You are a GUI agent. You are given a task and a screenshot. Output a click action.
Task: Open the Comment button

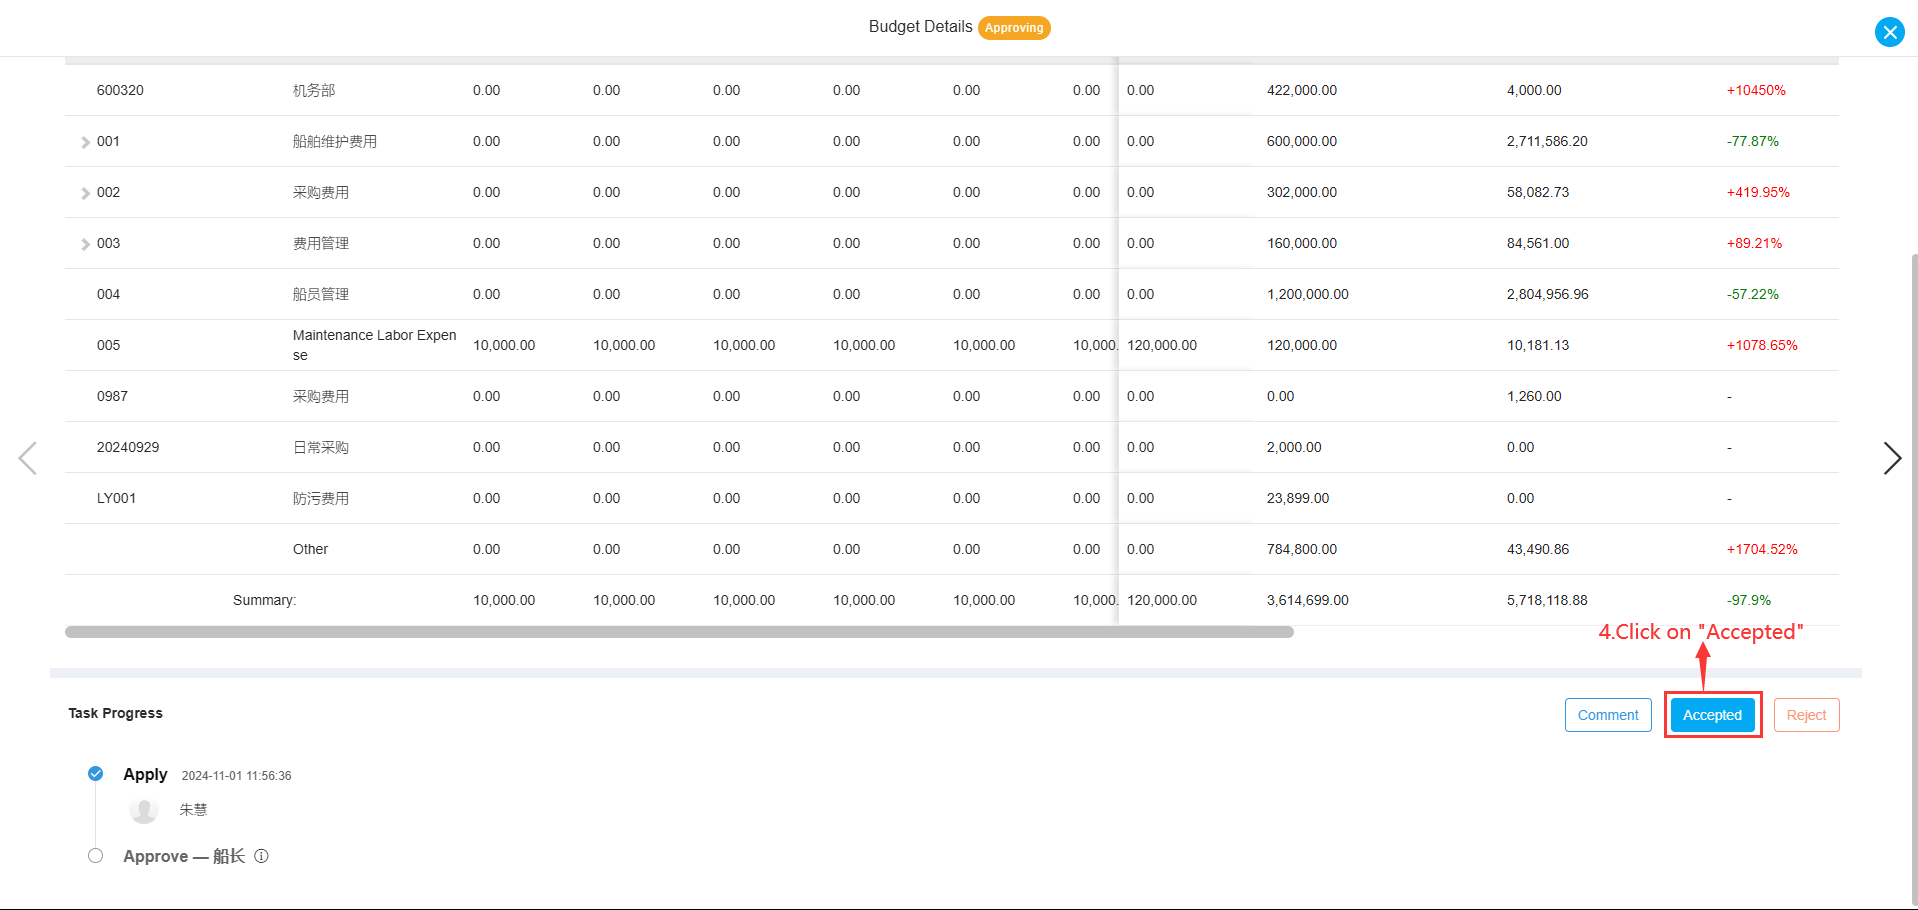tap(1608, 715)
